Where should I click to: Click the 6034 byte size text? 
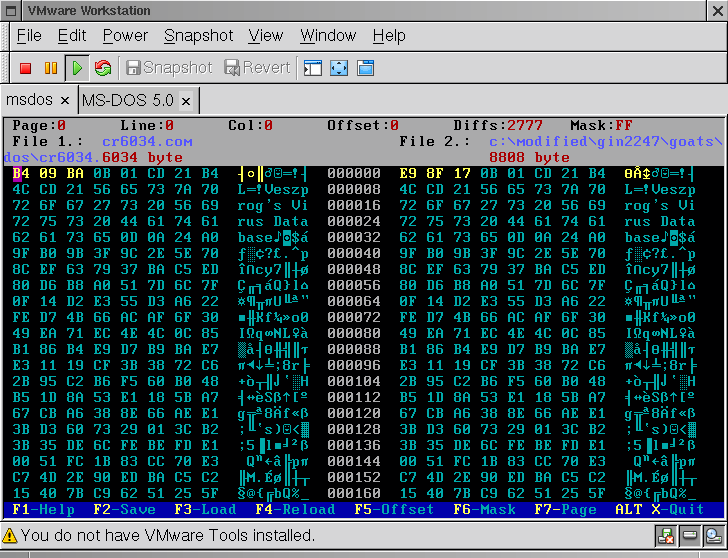[142, 157]
